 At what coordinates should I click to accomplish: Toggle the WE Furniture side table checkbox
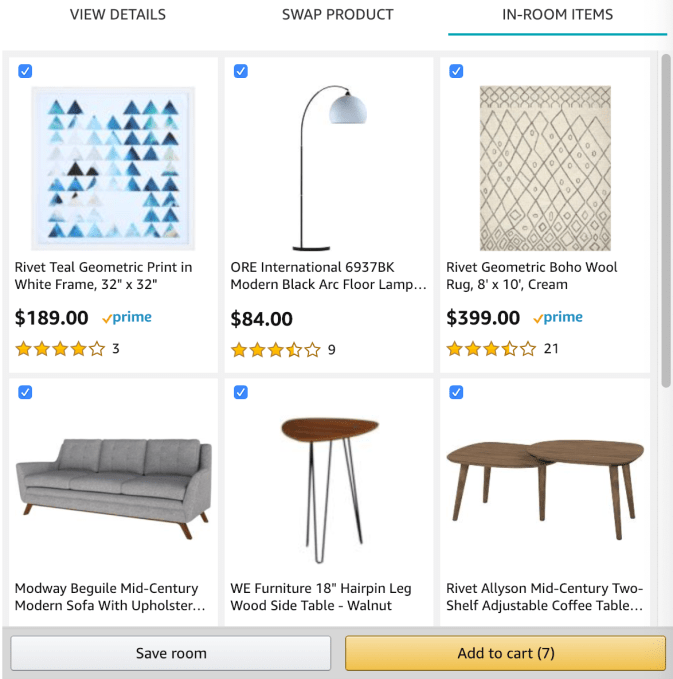tap(241, 392)
